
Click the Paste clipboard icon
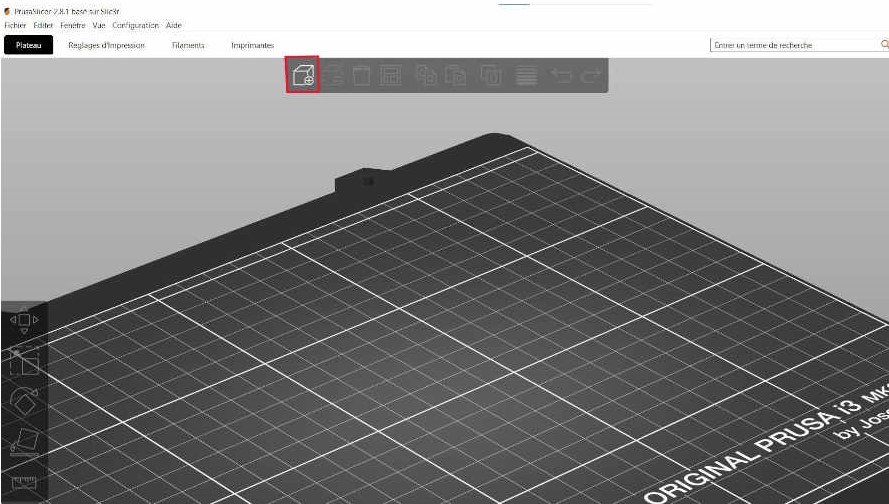[x=455, y=75]
